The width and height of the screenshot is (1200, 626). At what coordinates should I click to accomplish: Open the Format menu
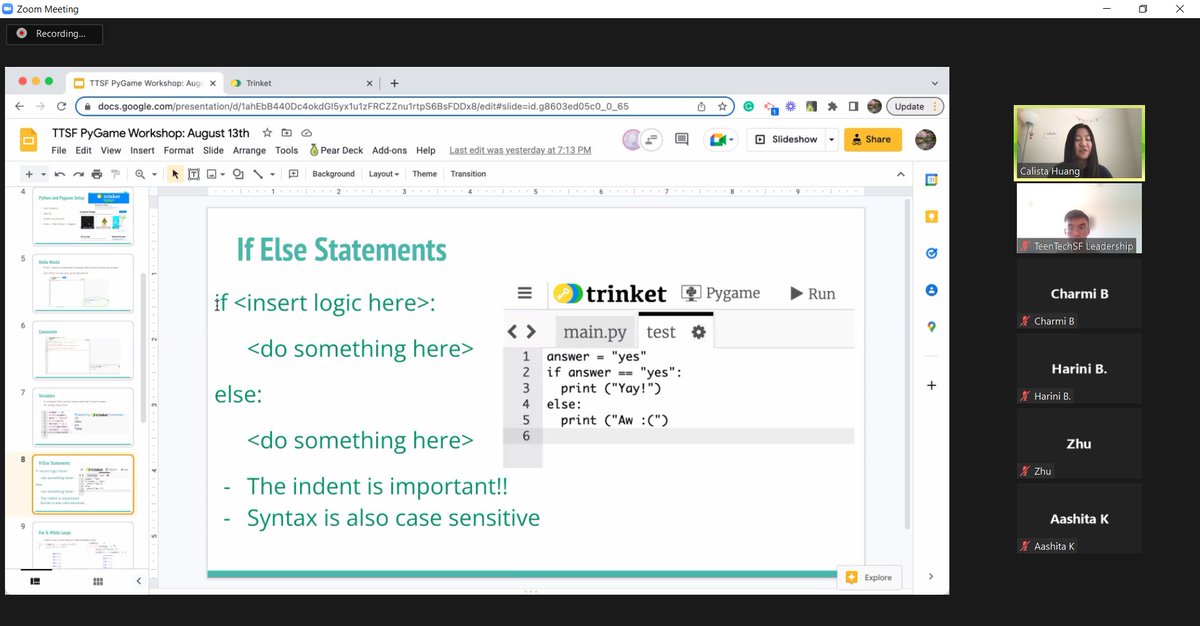(179, 151)
